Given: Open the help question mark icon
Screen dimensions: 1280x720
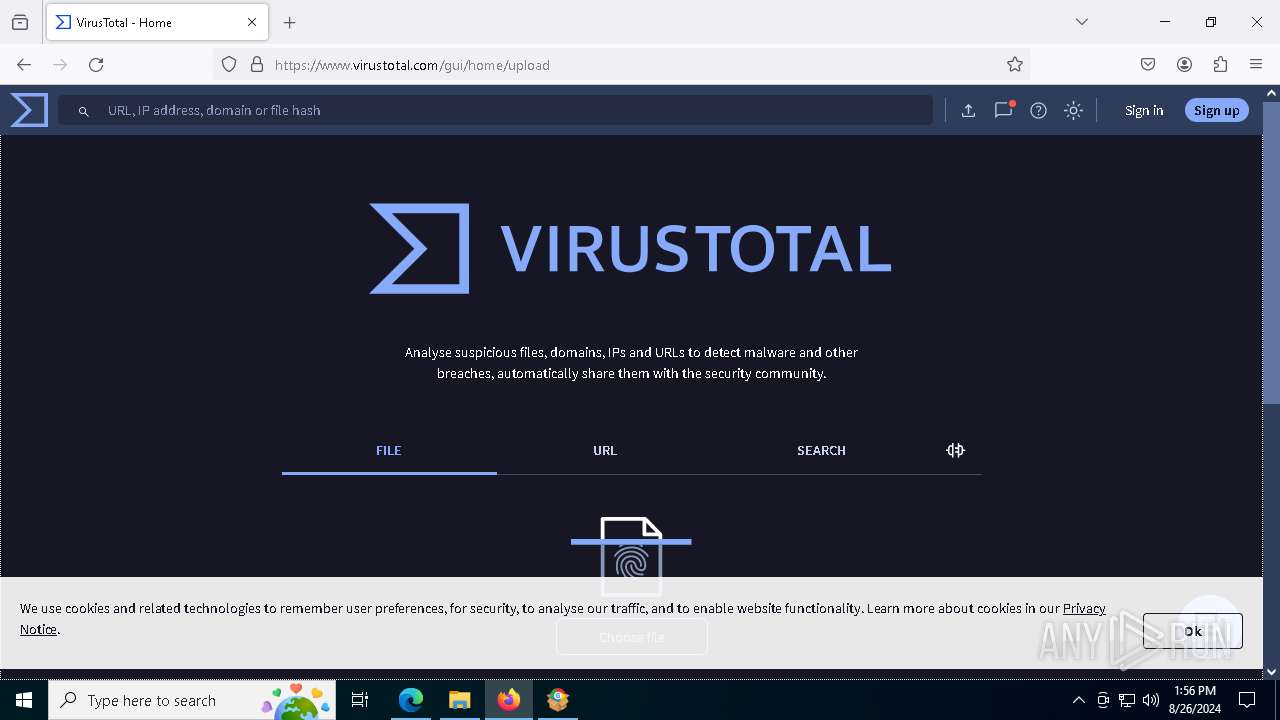Looking at the screenshot, I should click(1038, 111).
